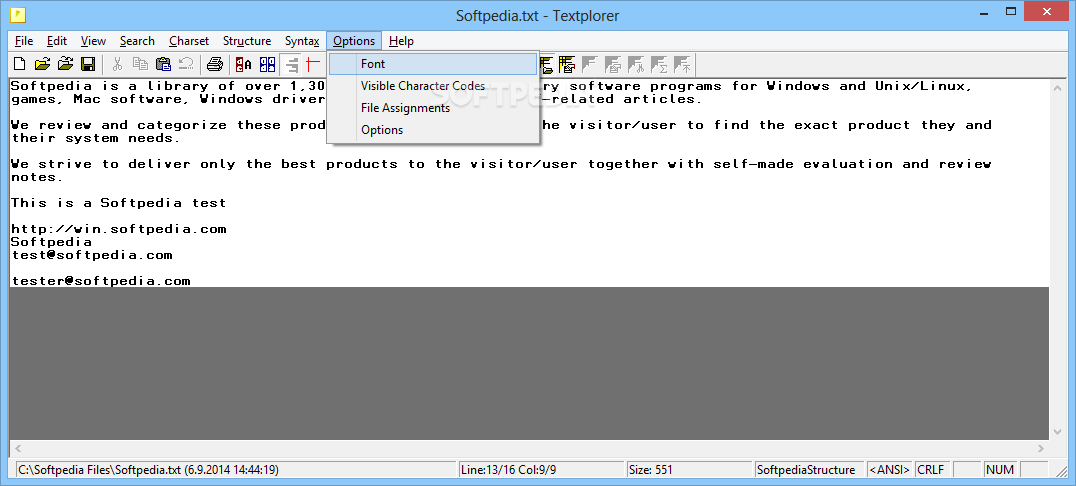Click the greyed structure icon with asterisk symbol
The height and width of the screenshot is (486, 1076).
coord(682,65)
